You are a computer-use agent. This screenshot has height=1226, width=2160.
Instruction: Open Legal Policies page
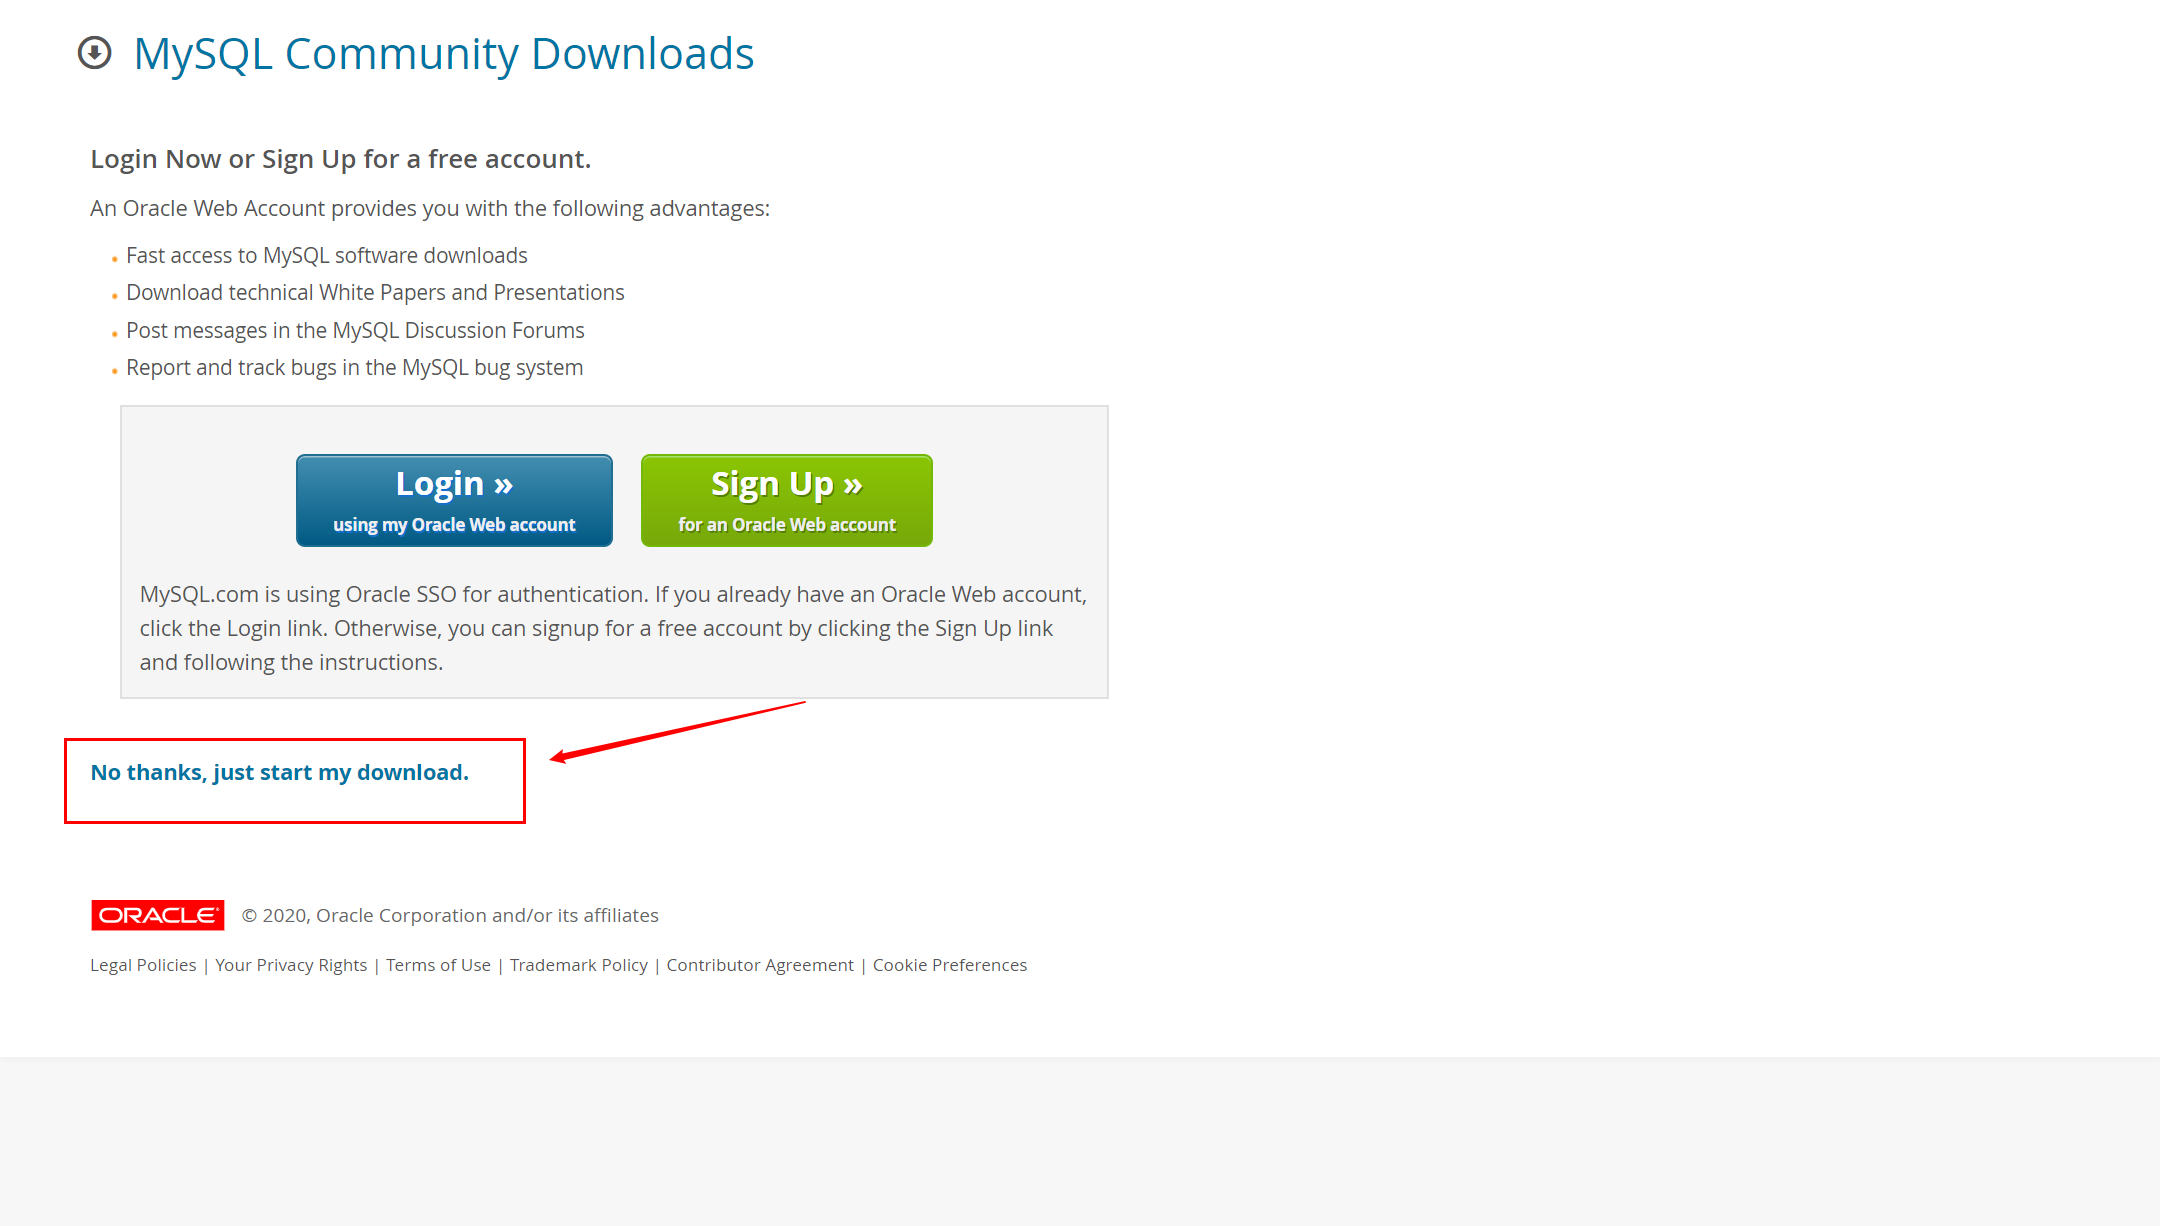click(142, 963)
